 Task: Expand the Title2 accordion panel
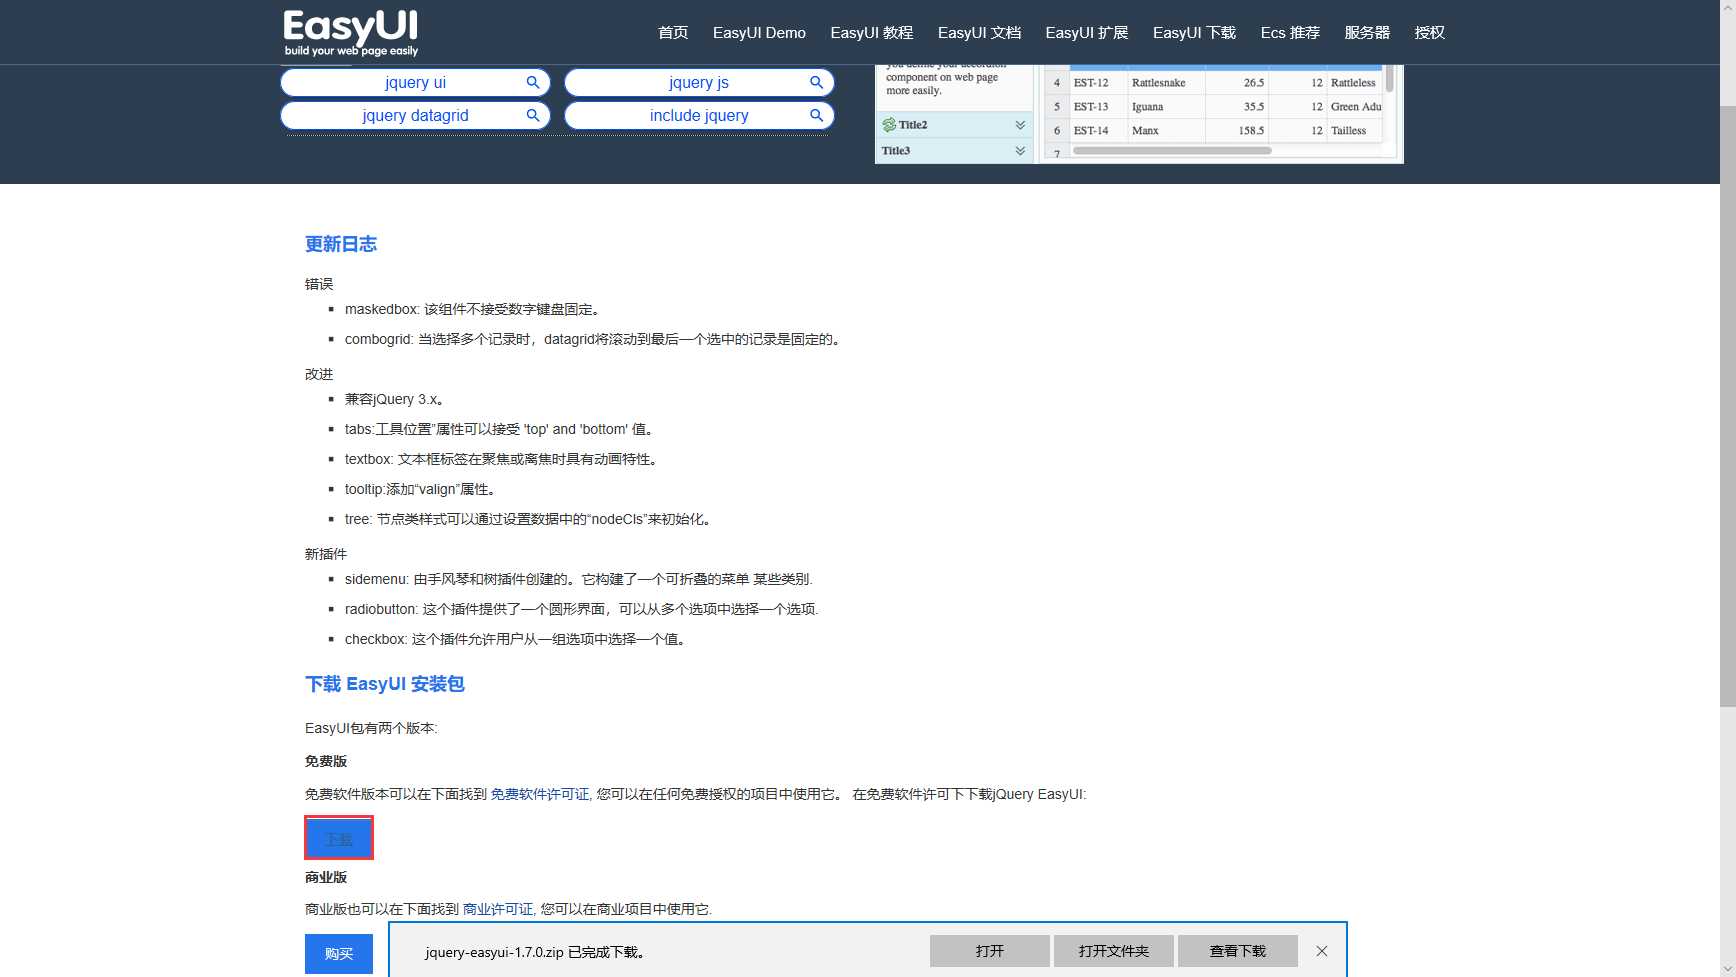click(1020, 125)
